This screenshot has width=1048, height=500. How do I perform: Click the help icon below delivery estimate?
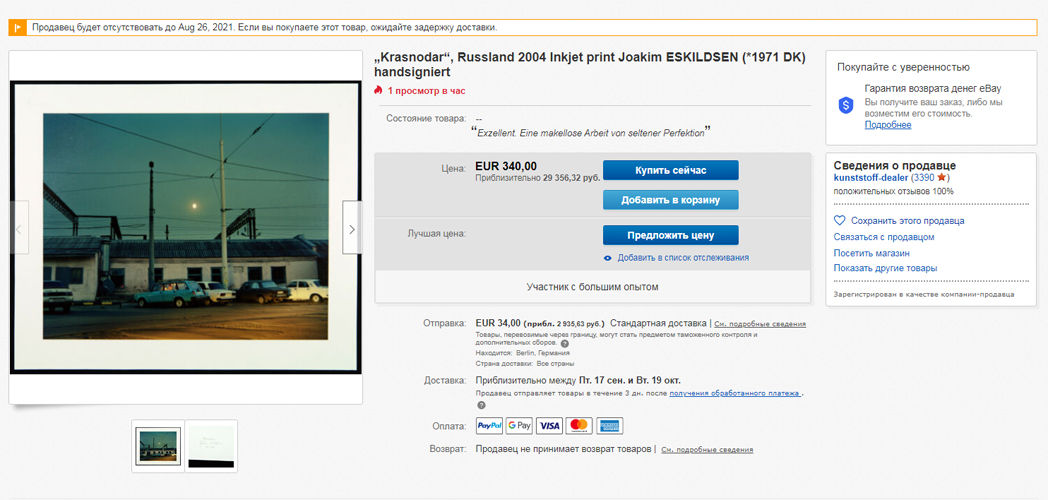[481, 405]
